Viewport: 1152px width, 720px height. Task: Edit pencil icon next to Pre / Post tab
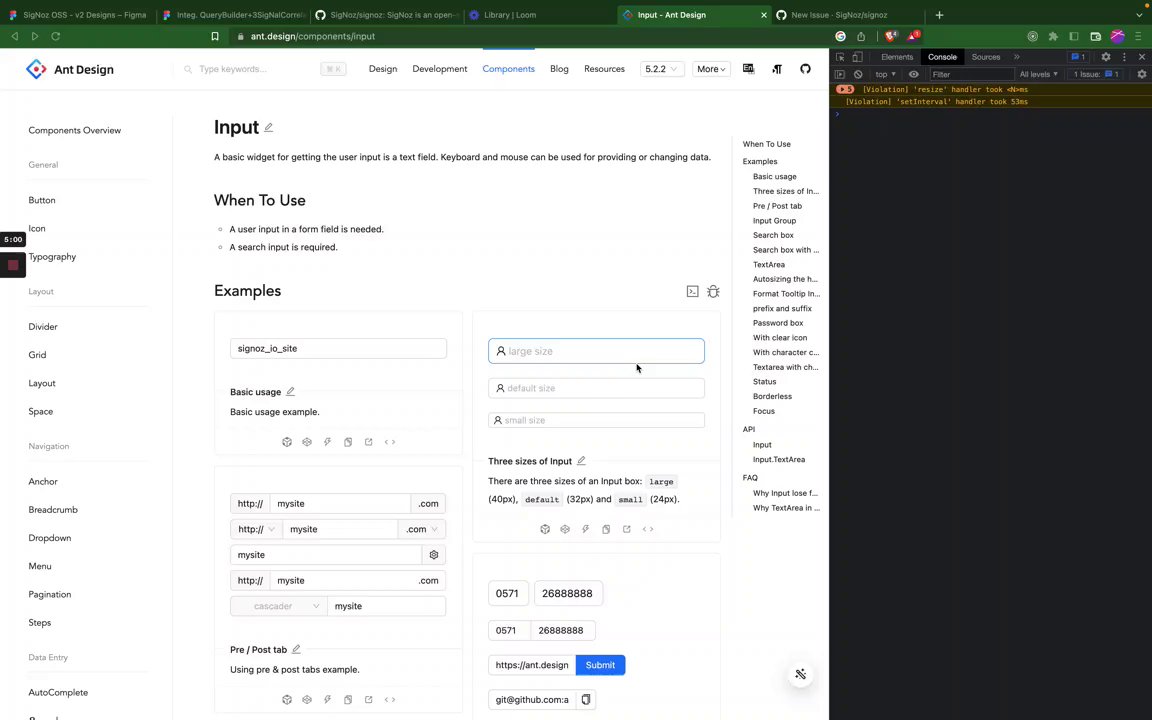(296, 649)
